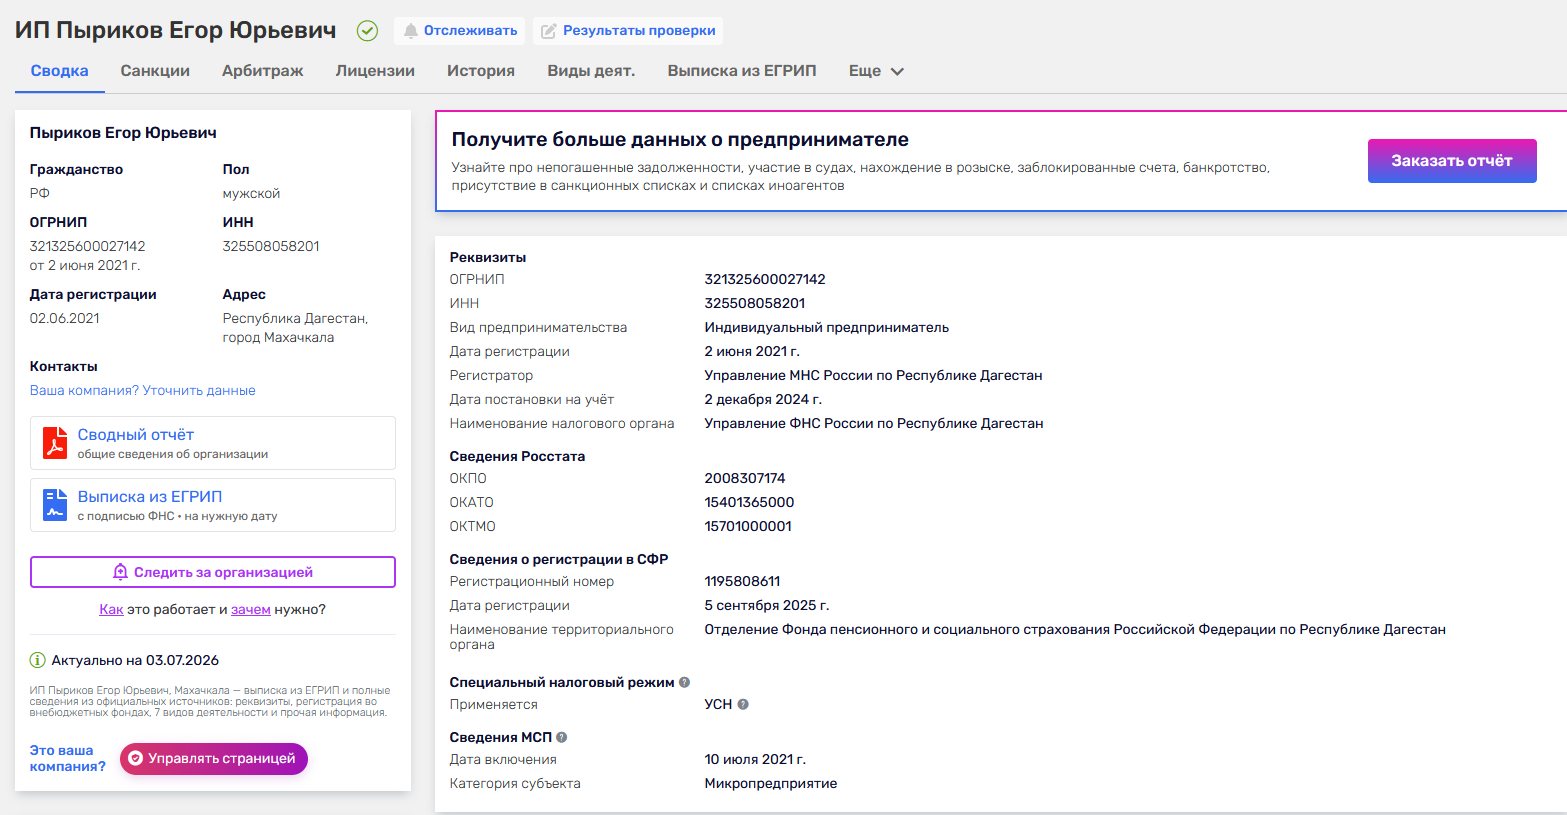The image size is (1567, 815).
Task: Click the date 2 декабря 2024 г.
Action: click(763, 400)
